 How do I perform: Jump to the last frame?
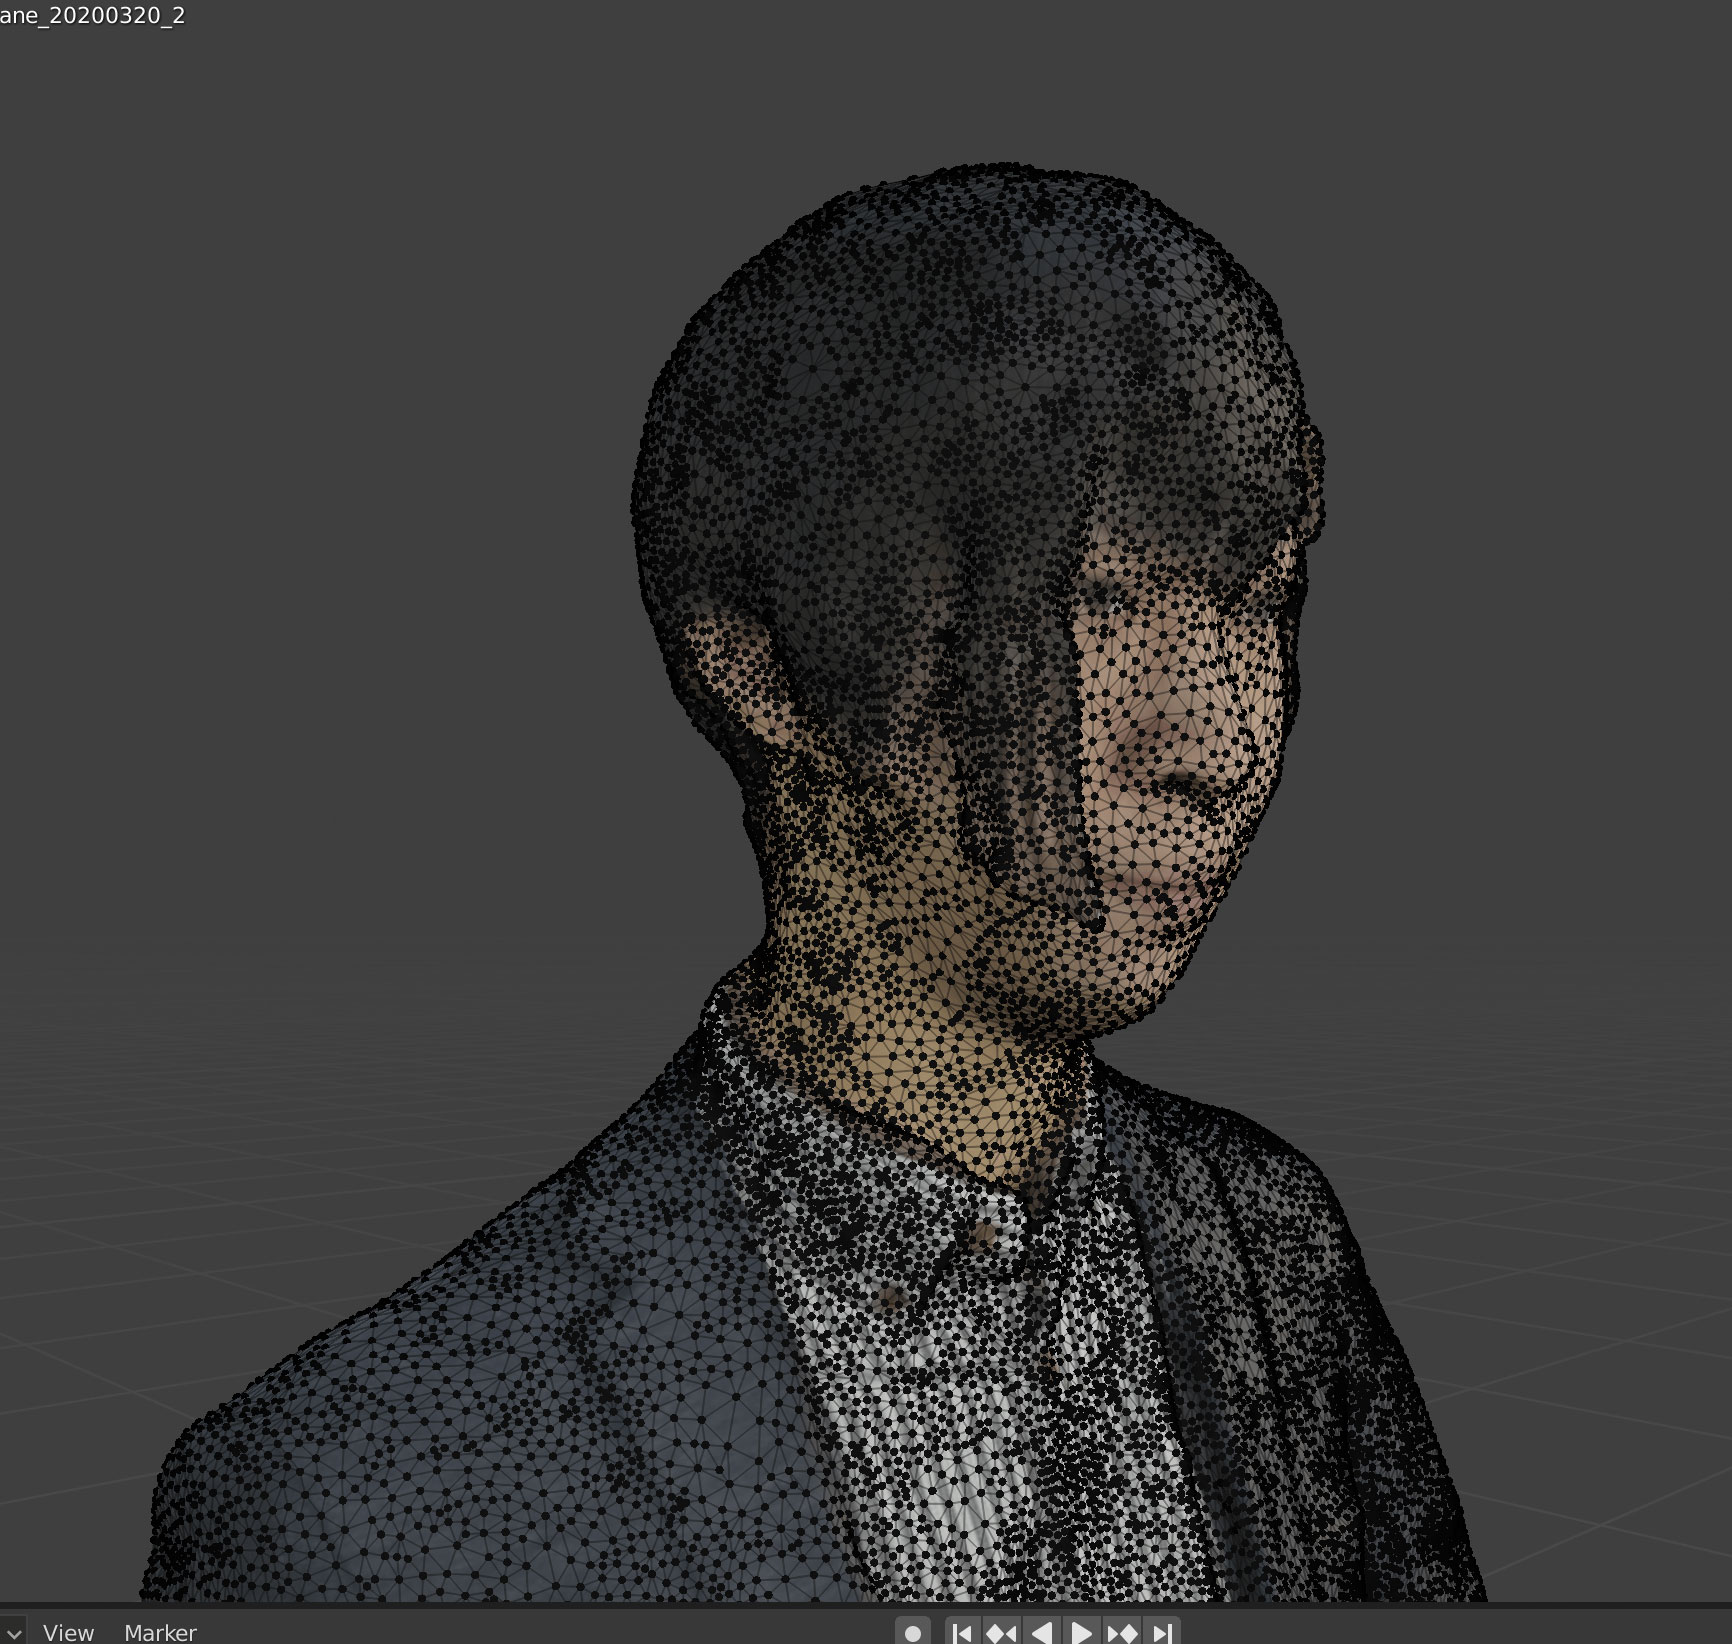pos(1162,1633)
